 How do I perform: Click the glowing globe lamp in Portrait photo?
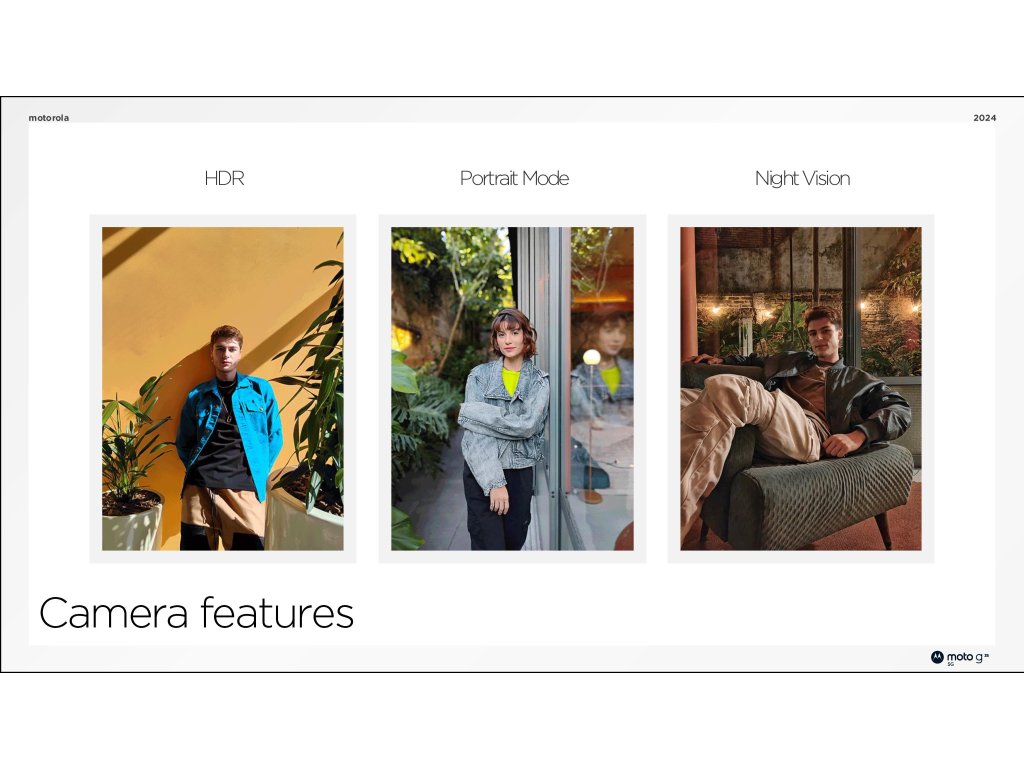tap(592, 357)
